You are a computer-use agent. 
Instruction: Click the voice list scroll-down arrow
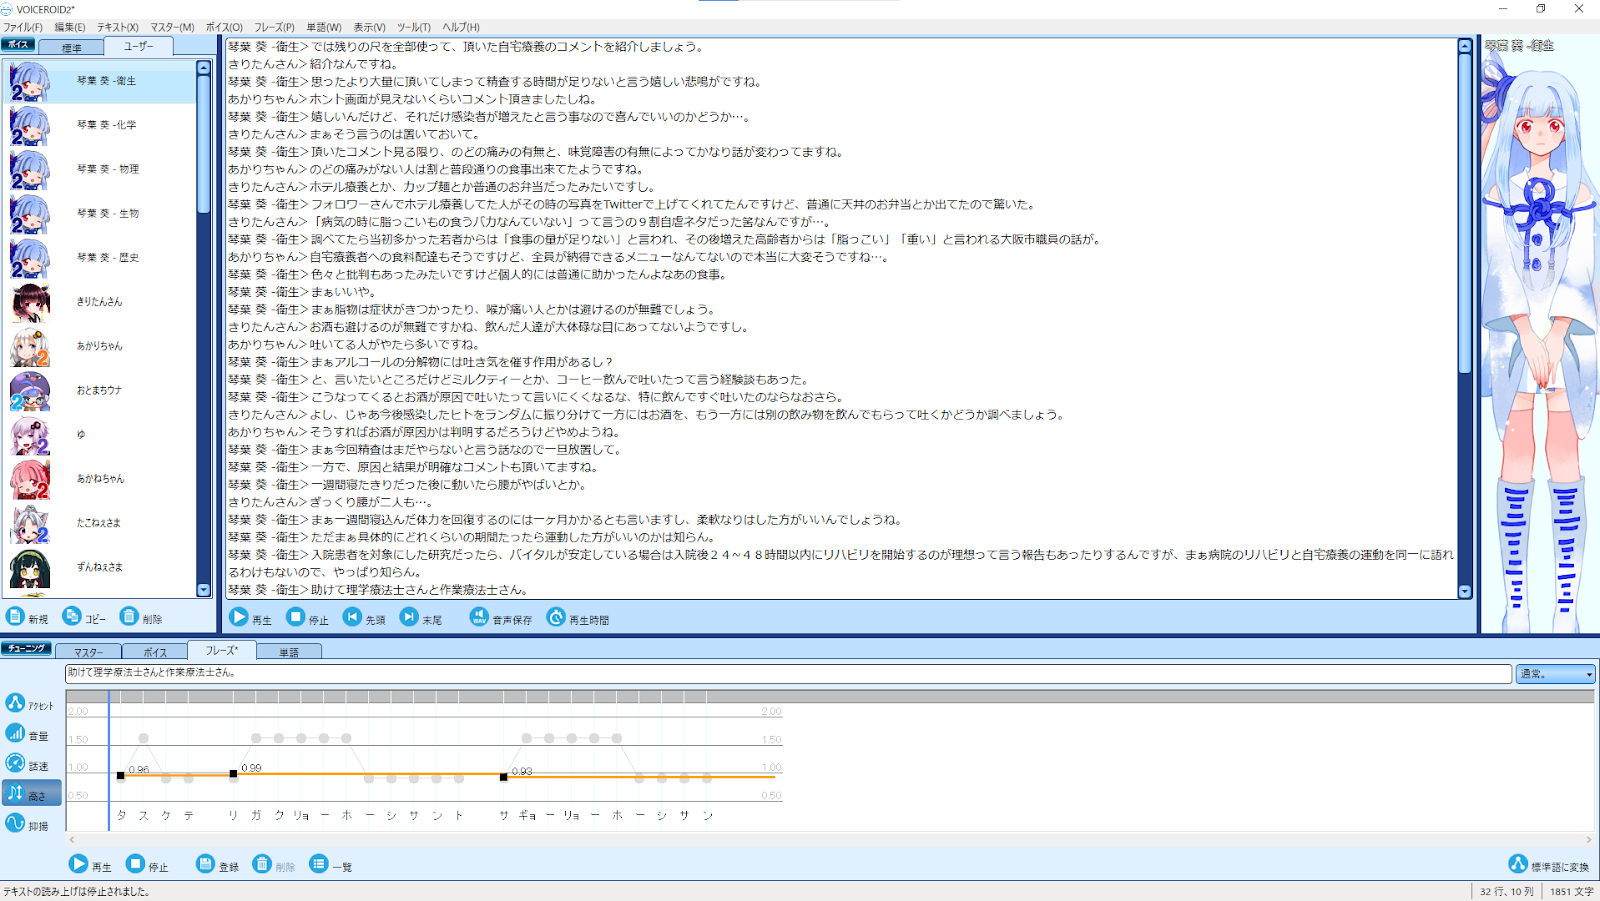(204, 590)
